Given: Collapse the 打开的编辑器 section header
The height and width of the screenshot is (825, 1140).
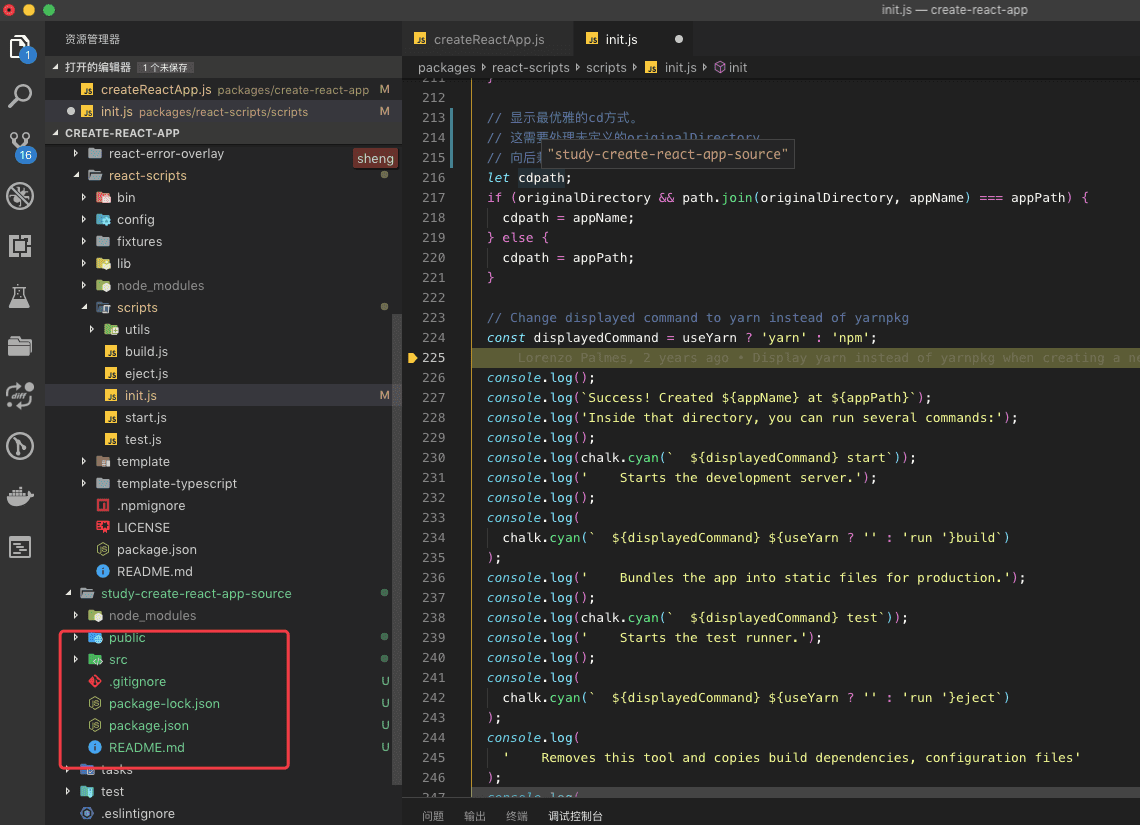Looking at the screenshot, I should point(97,67).
